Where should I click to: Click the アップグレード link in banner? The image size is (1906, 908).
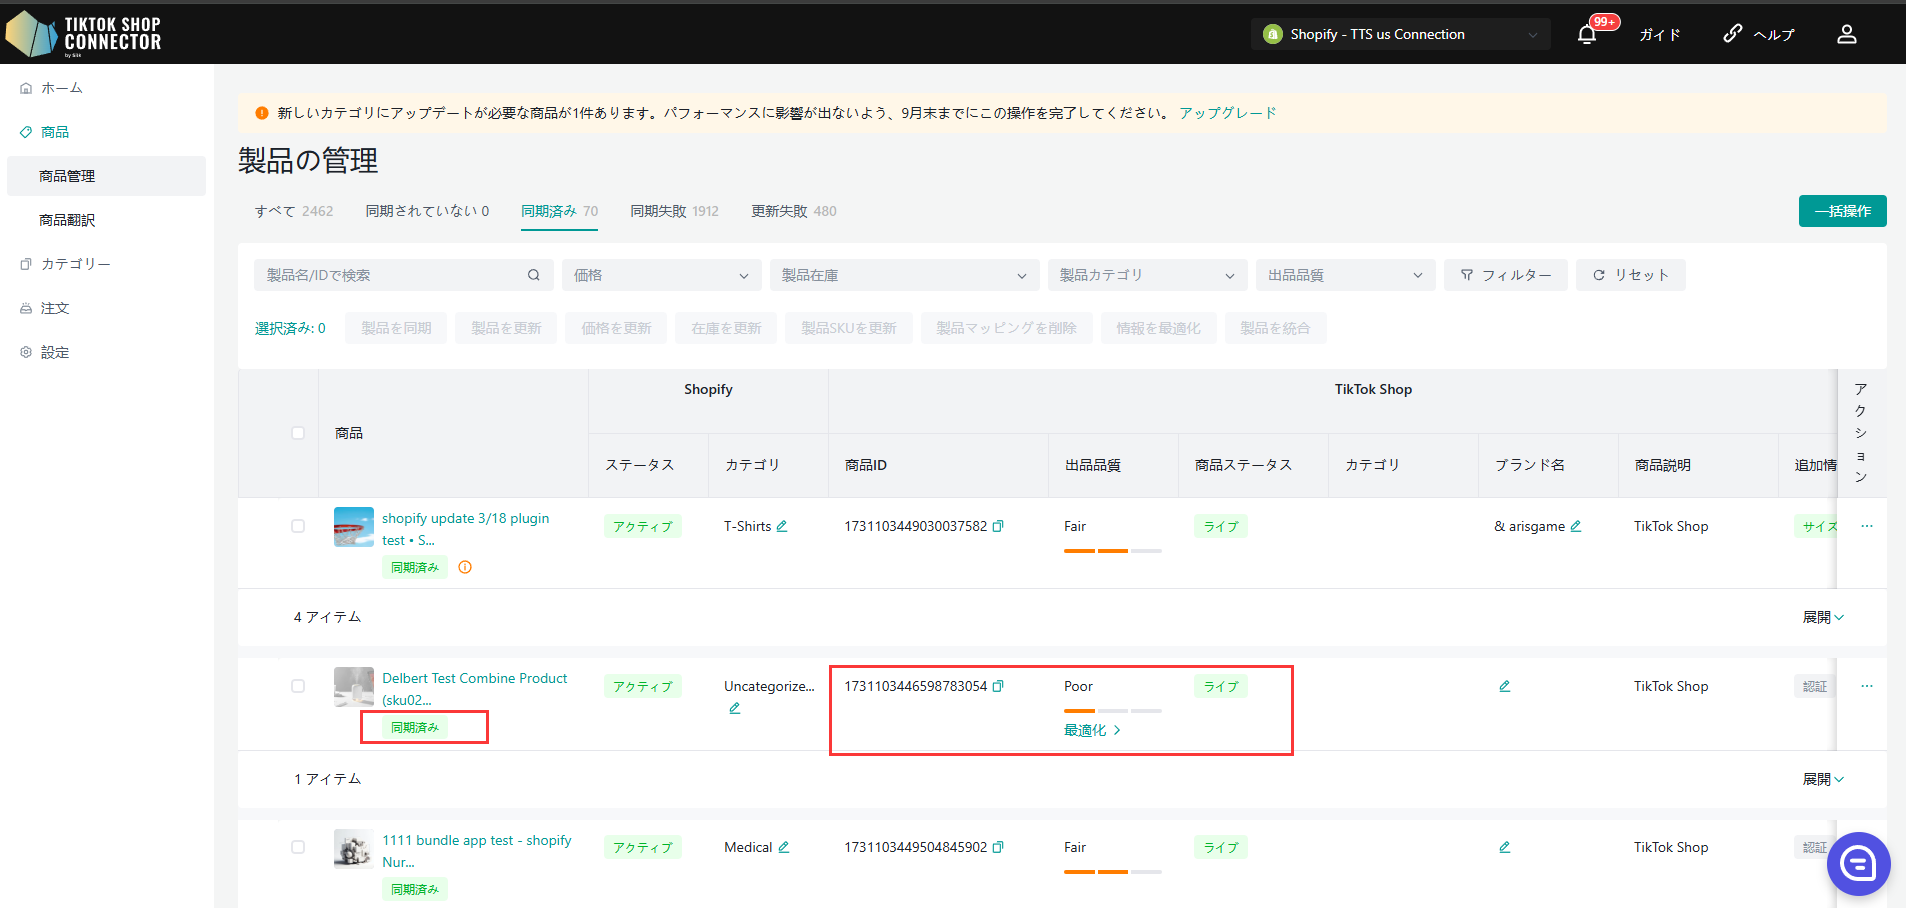point(1227,113)
